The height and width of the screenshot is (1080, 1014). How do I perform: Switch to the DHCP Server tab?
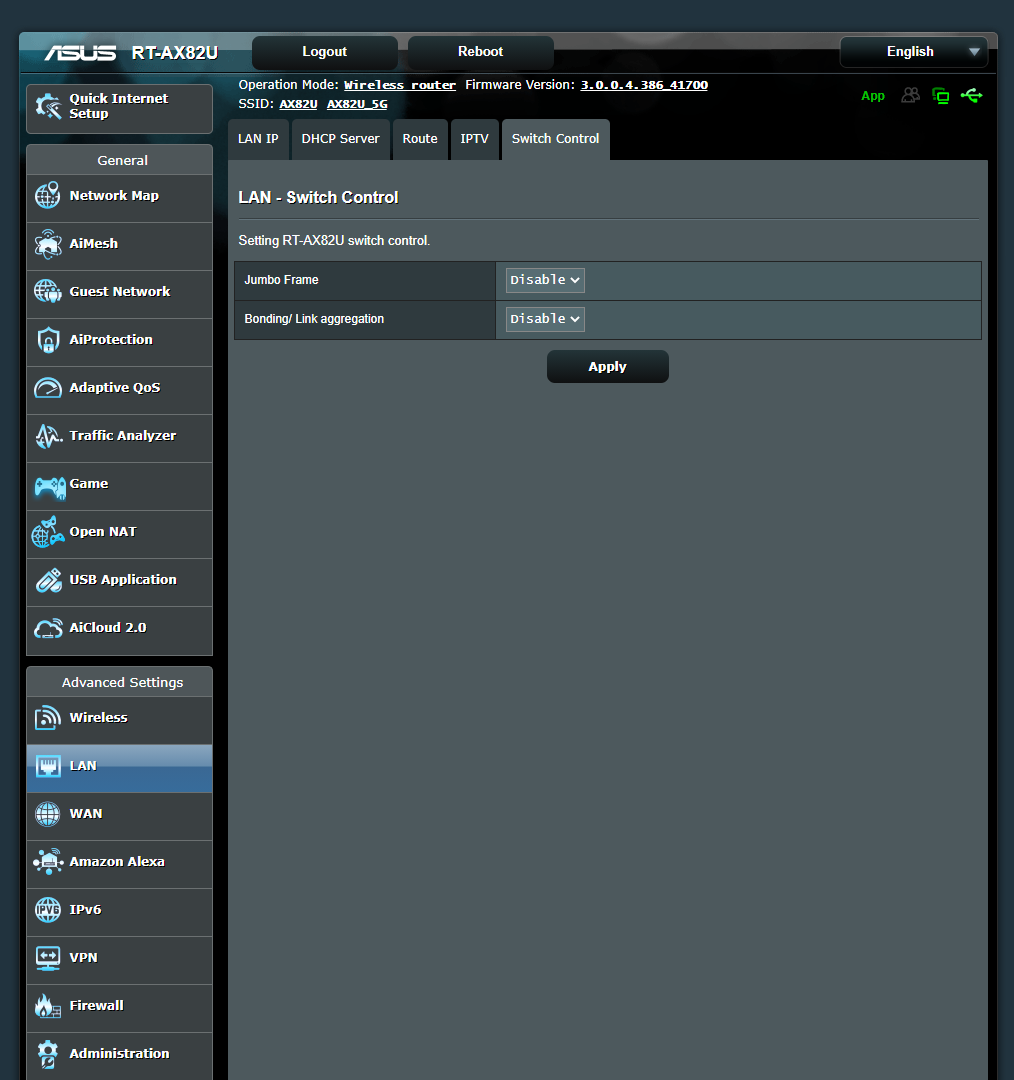coord(340,139)
